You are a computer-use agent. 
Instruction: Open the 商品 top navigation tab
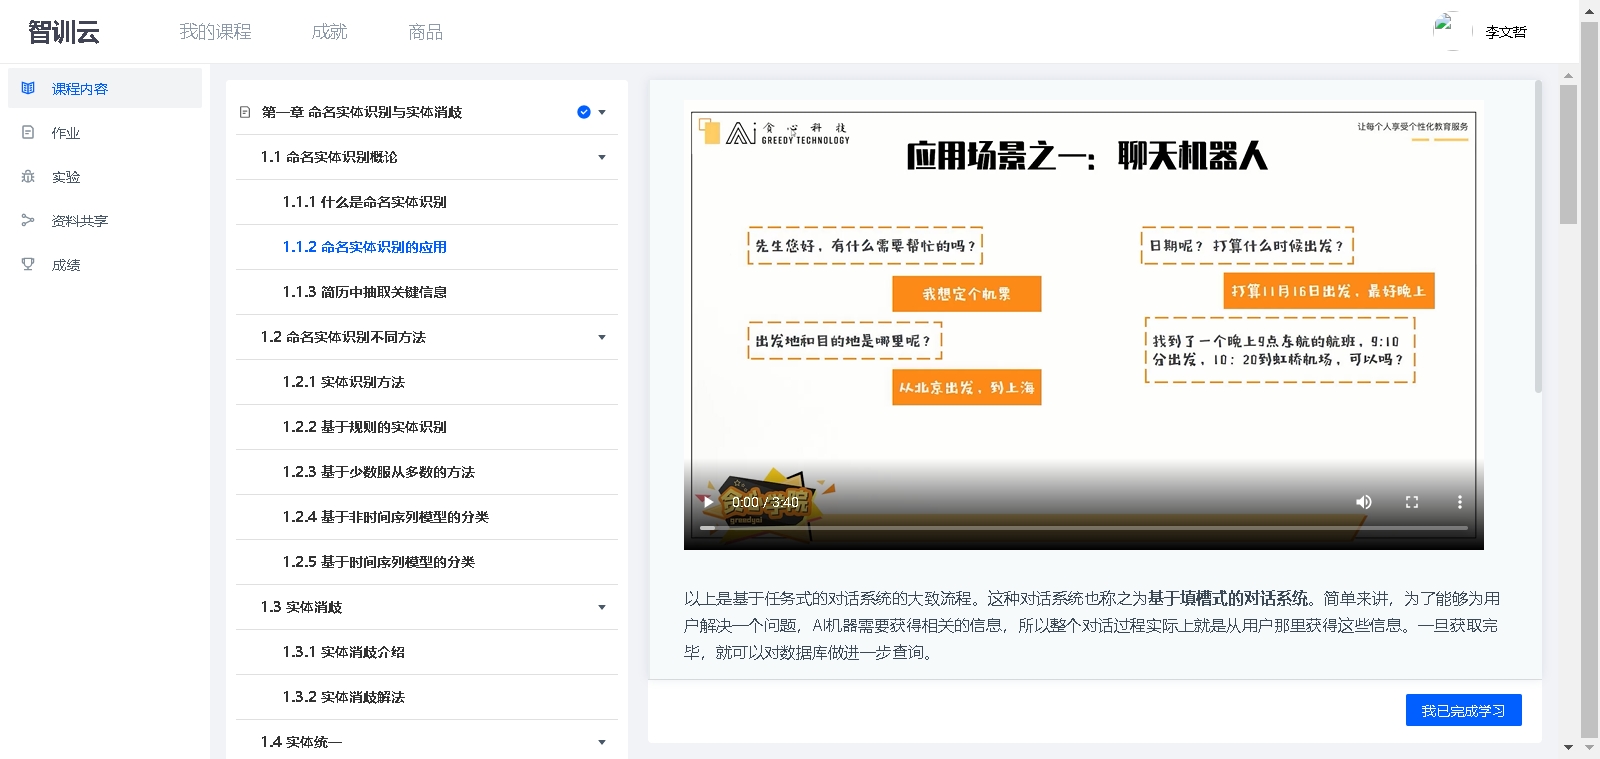[425, 32]
